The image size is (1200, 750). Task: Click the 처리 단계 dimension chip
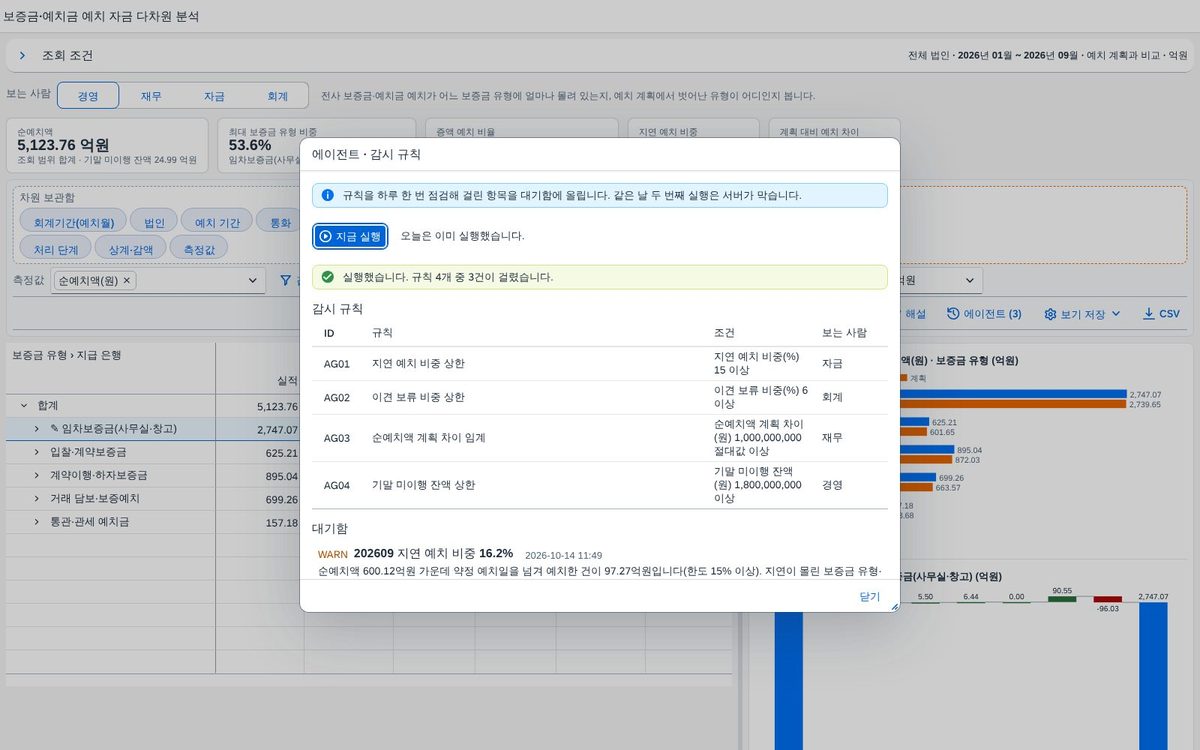56,248
